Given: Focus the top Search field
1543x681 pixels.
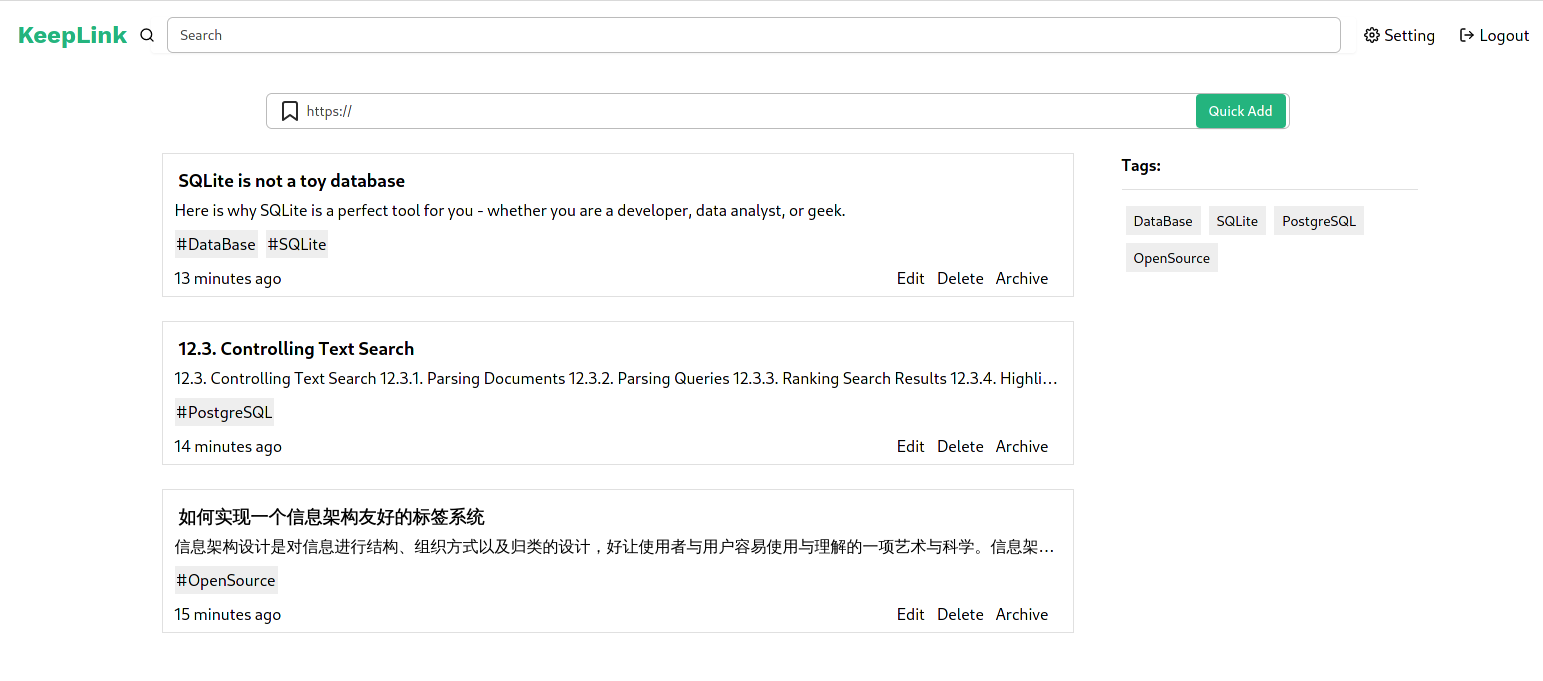Looking at the screenshot, I should point(753,35).
